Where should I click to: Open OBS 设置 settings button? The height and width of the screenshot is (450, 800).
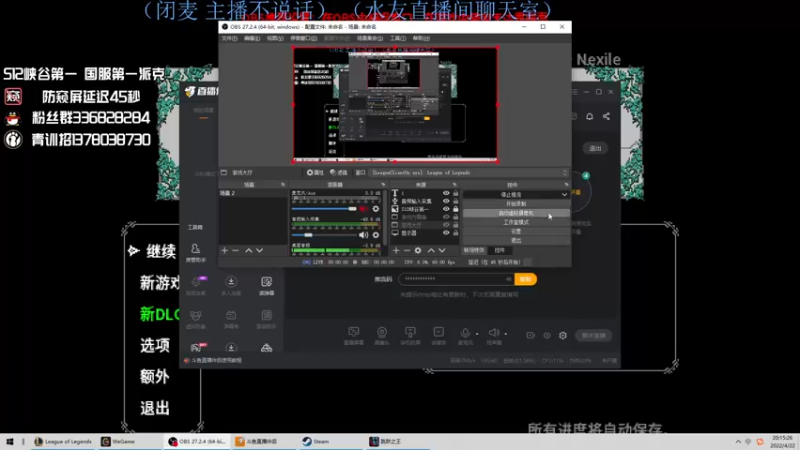click(x=516, y=232)
